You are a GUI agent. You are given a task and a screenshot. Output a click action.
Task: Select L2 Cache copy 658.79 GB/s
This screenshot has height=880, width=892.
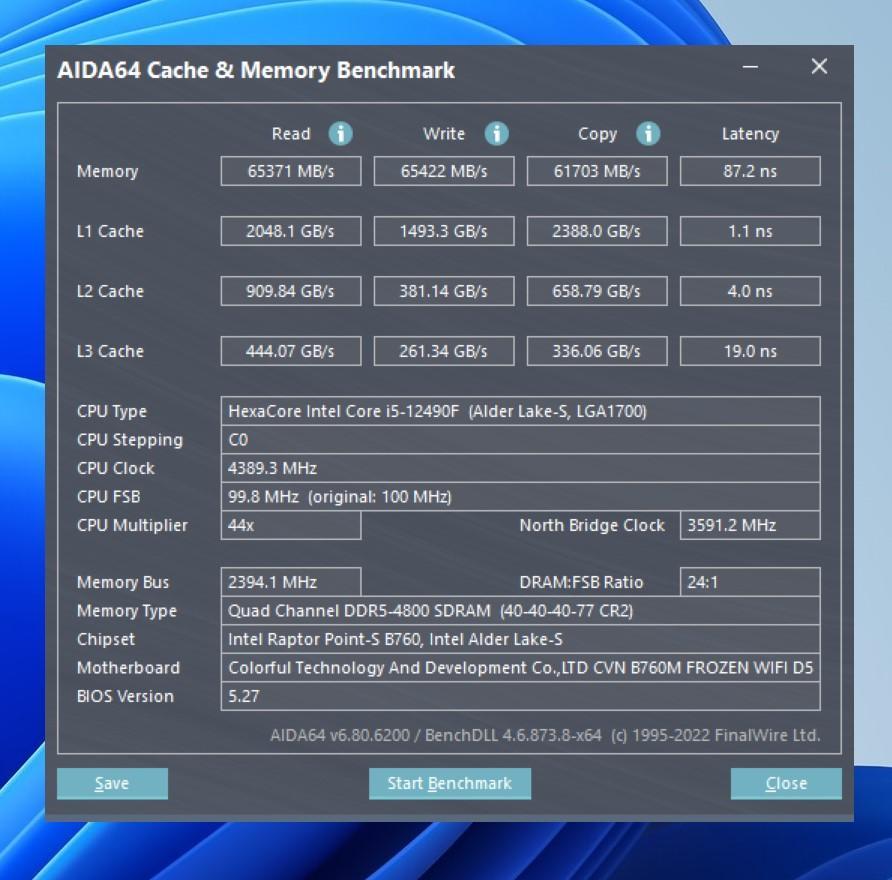[x=597, y=291]
